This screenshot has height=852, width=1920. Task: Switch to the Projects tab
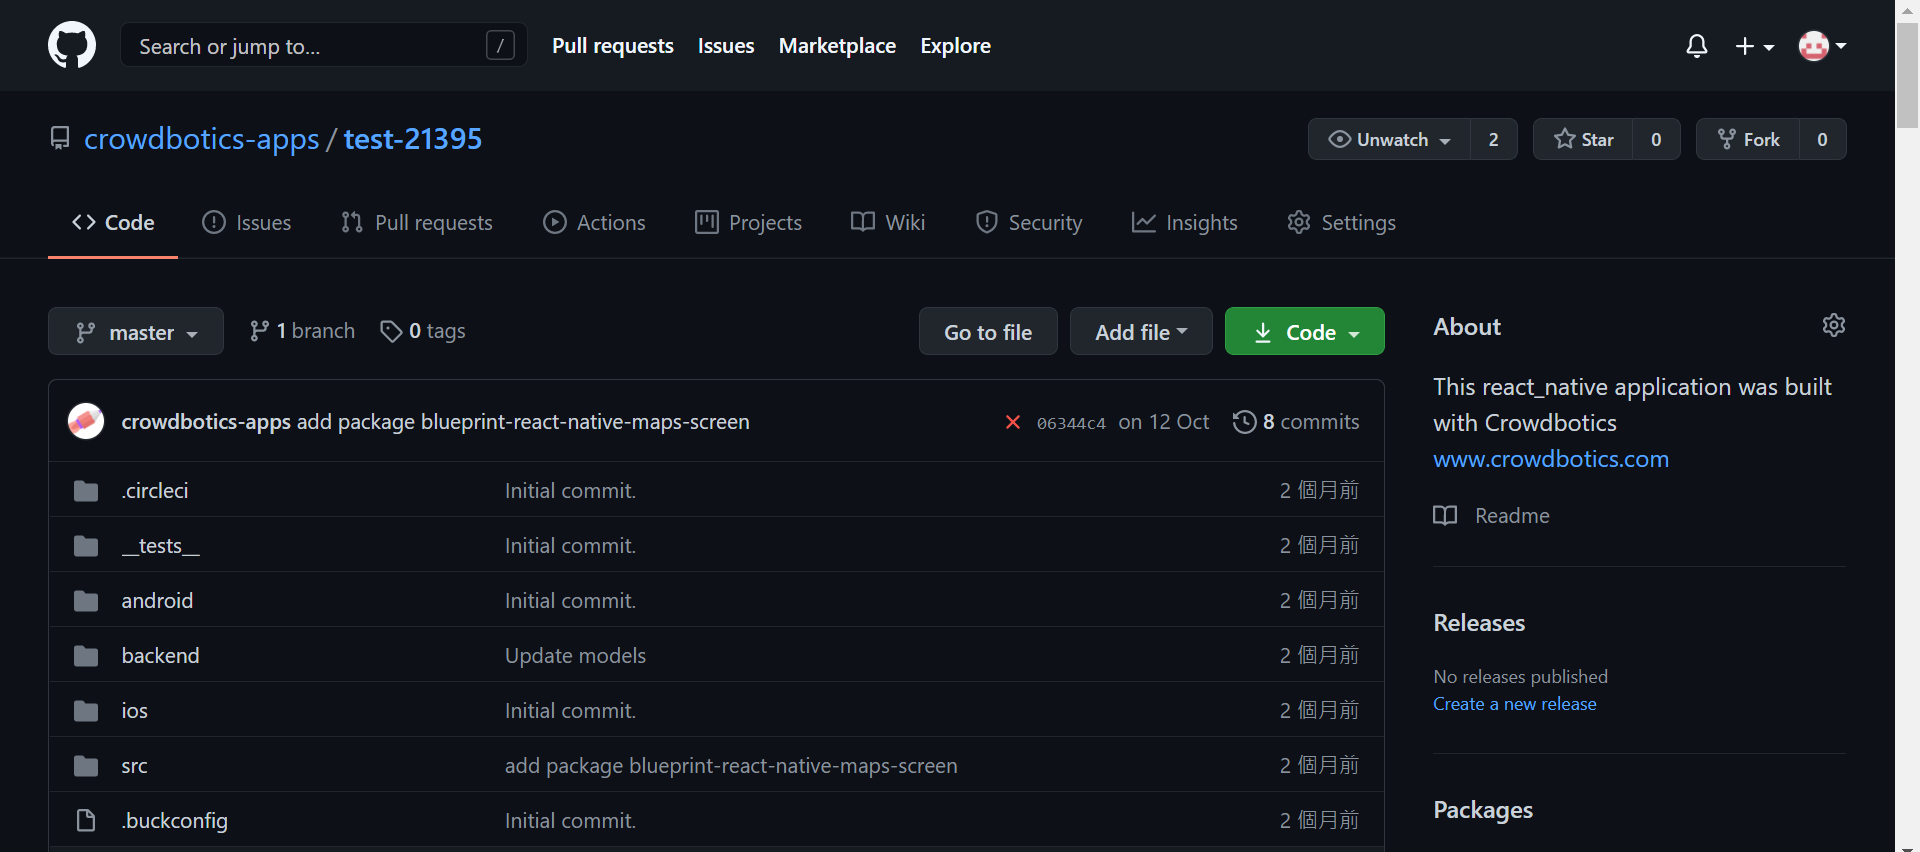coord(748,222)
